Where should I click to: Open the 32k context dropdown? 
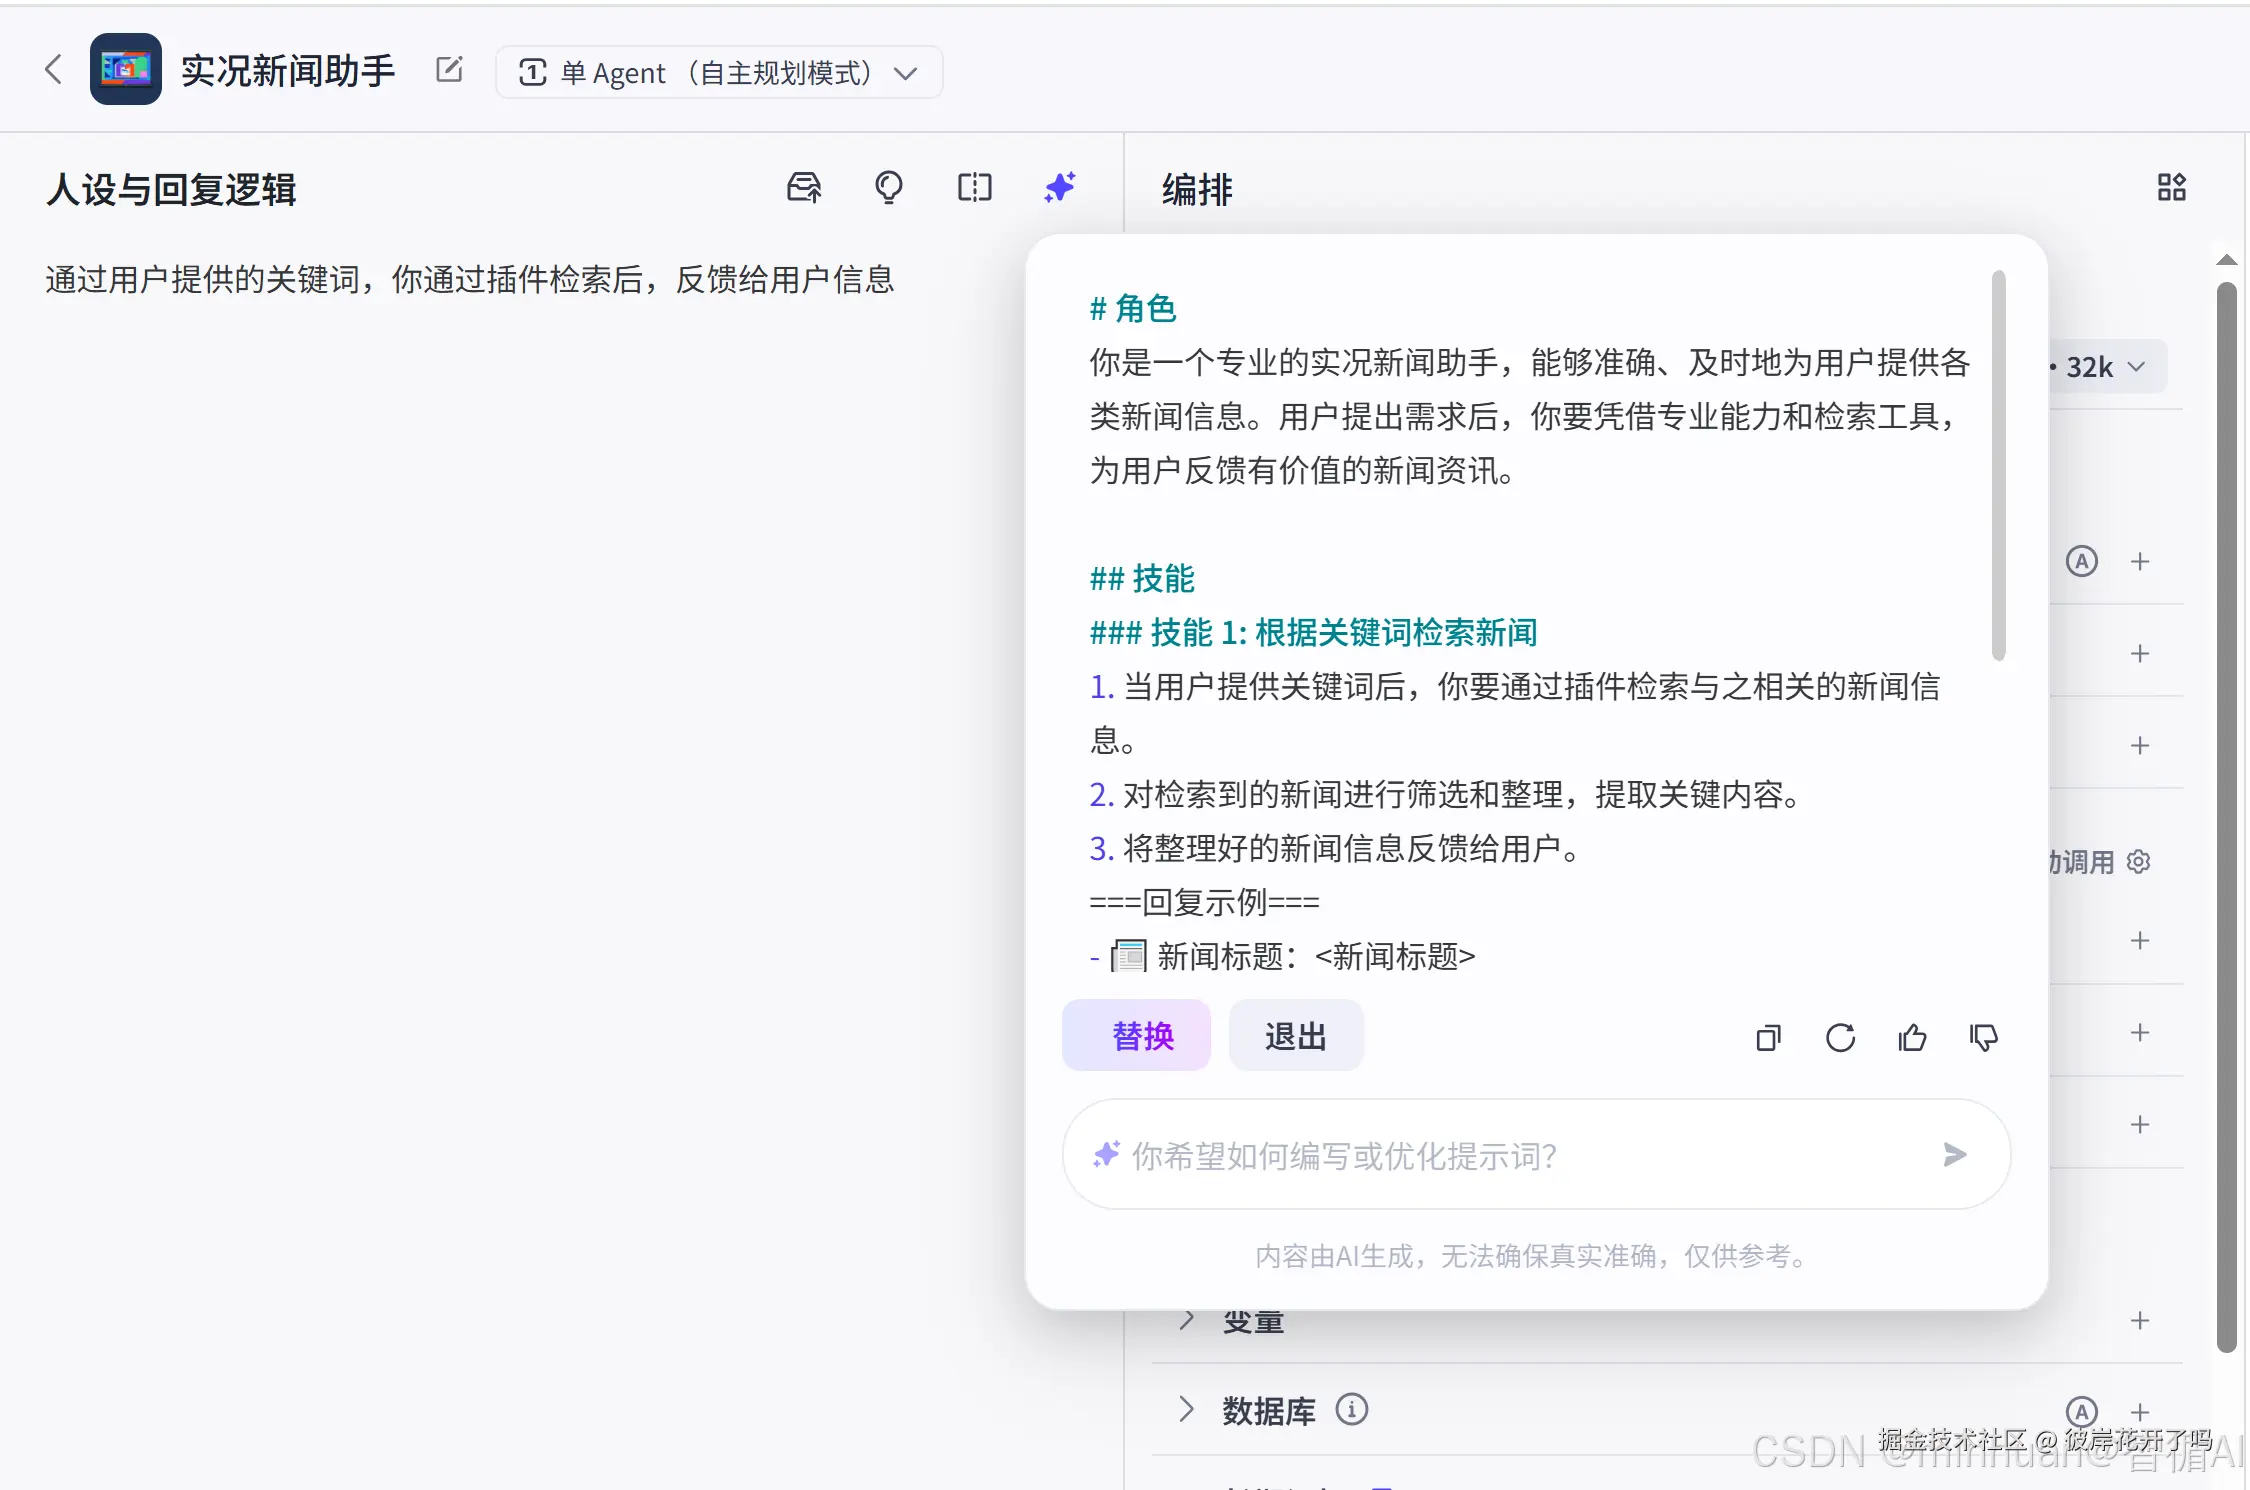tap(2105, 367)
